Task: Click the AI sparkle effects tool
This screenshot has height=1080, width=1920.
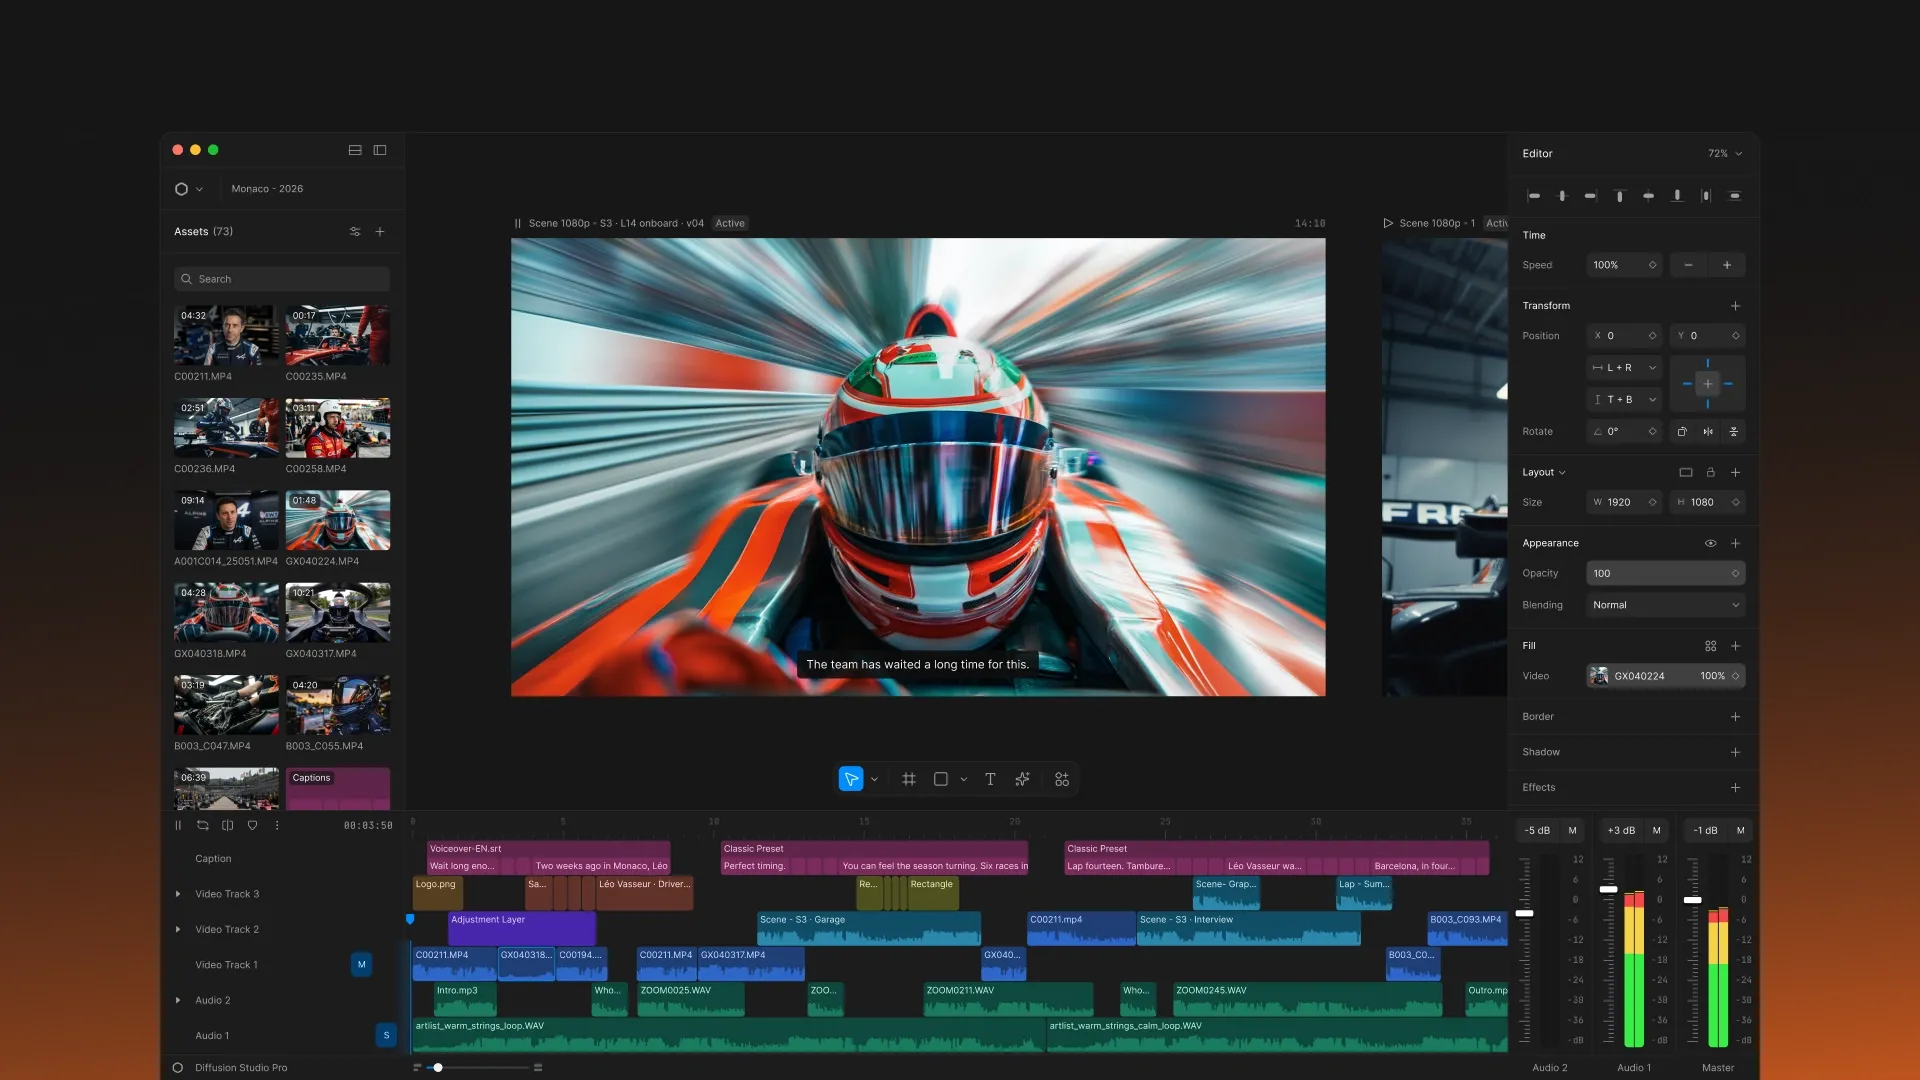Action: click(x=1022, y=779)
